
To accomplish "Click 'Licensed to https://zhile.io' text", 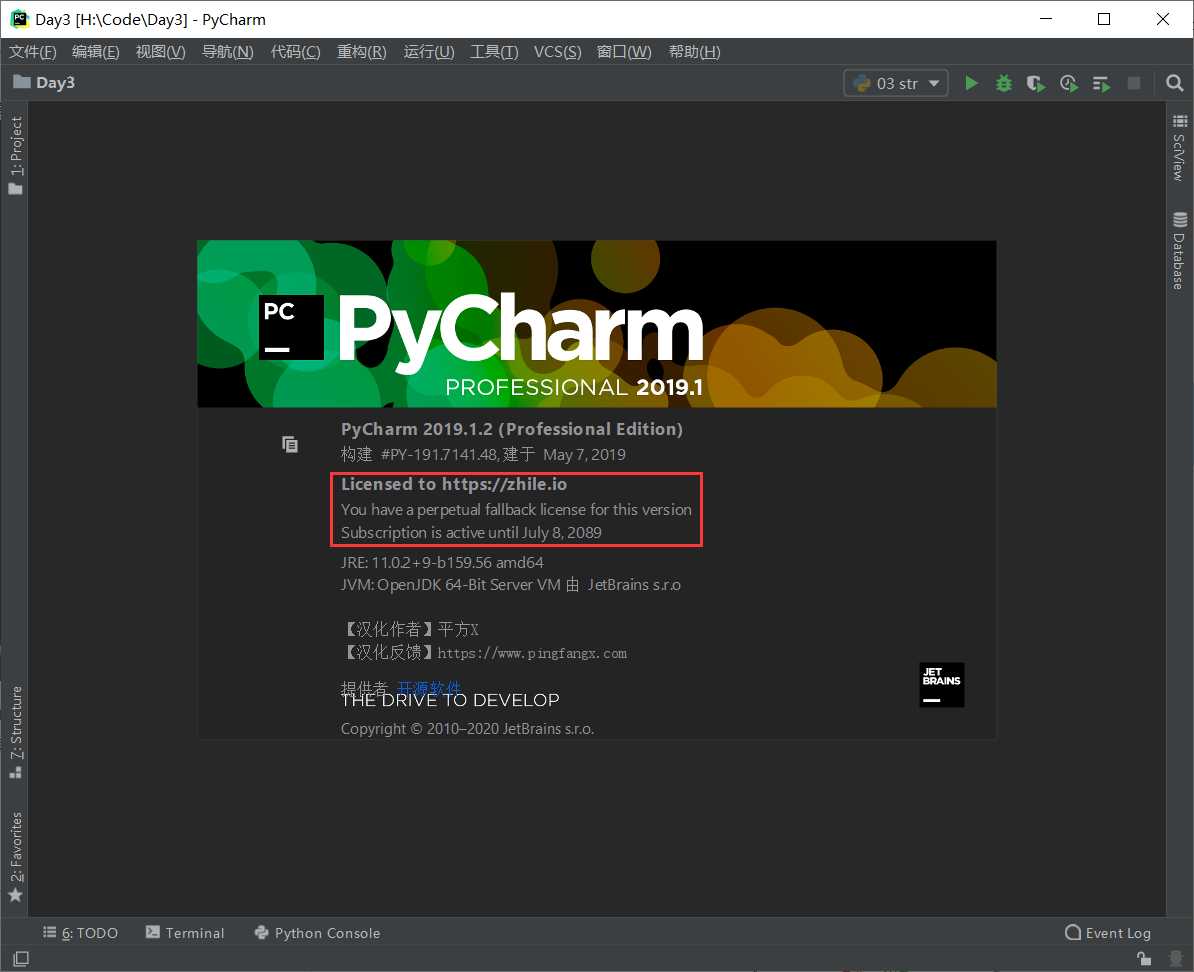I will pos(454,484).
